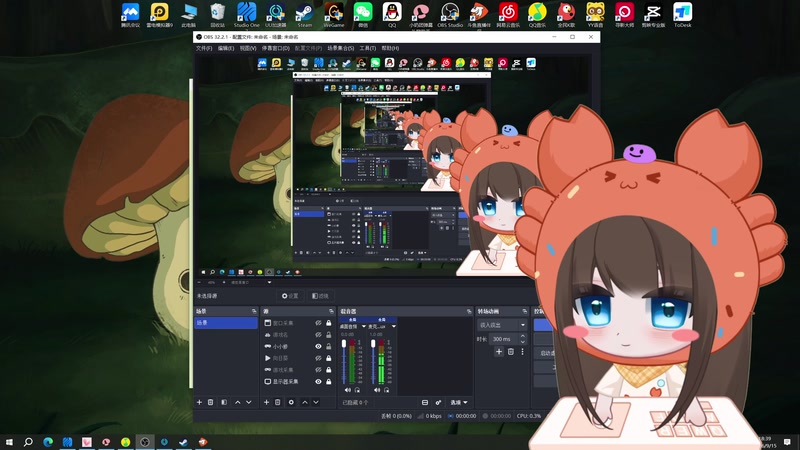Unlock the 窗口采集 source lock
The width and height of the screenshot is (800, 450).
pos(329,323)
